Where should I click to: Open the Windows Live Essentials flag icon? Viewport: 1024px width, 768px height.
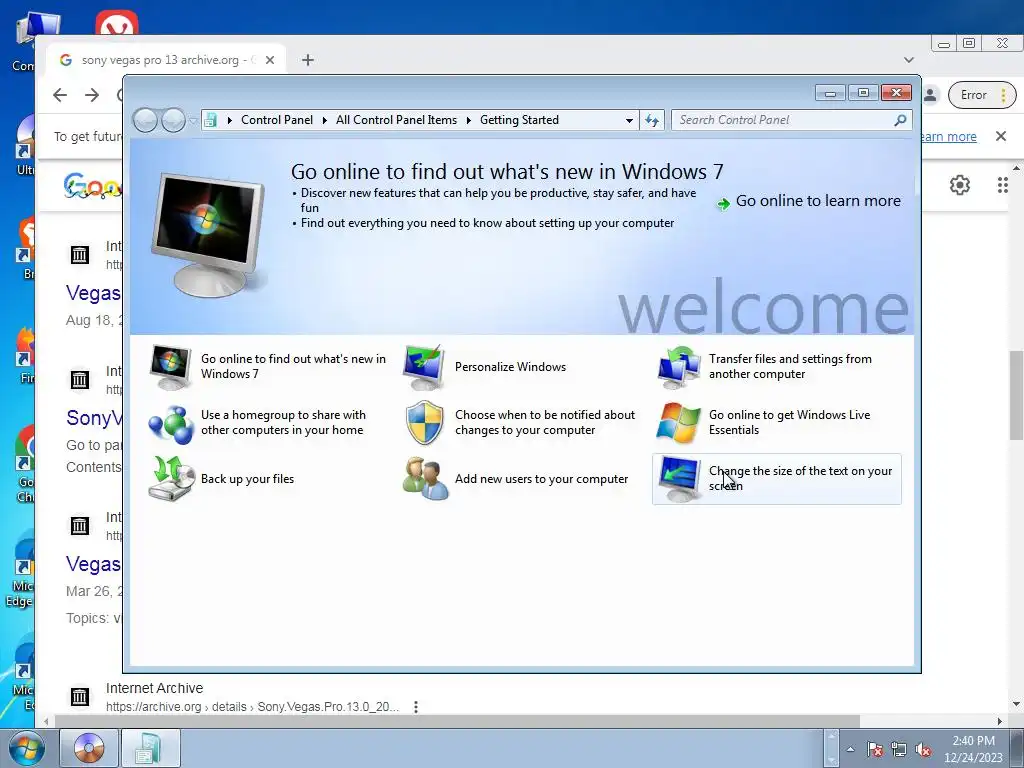pyautogui.click(x=678, y=423)
